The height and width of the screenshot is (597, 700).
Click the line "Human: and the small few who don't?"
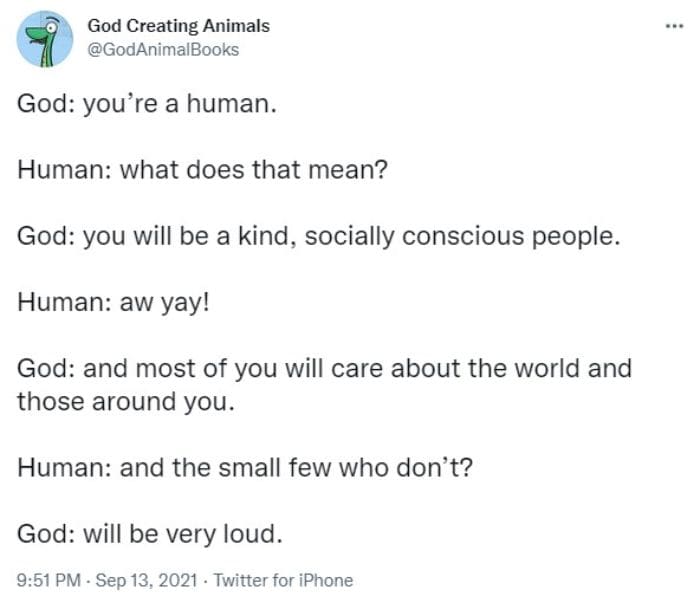point(244,468)
